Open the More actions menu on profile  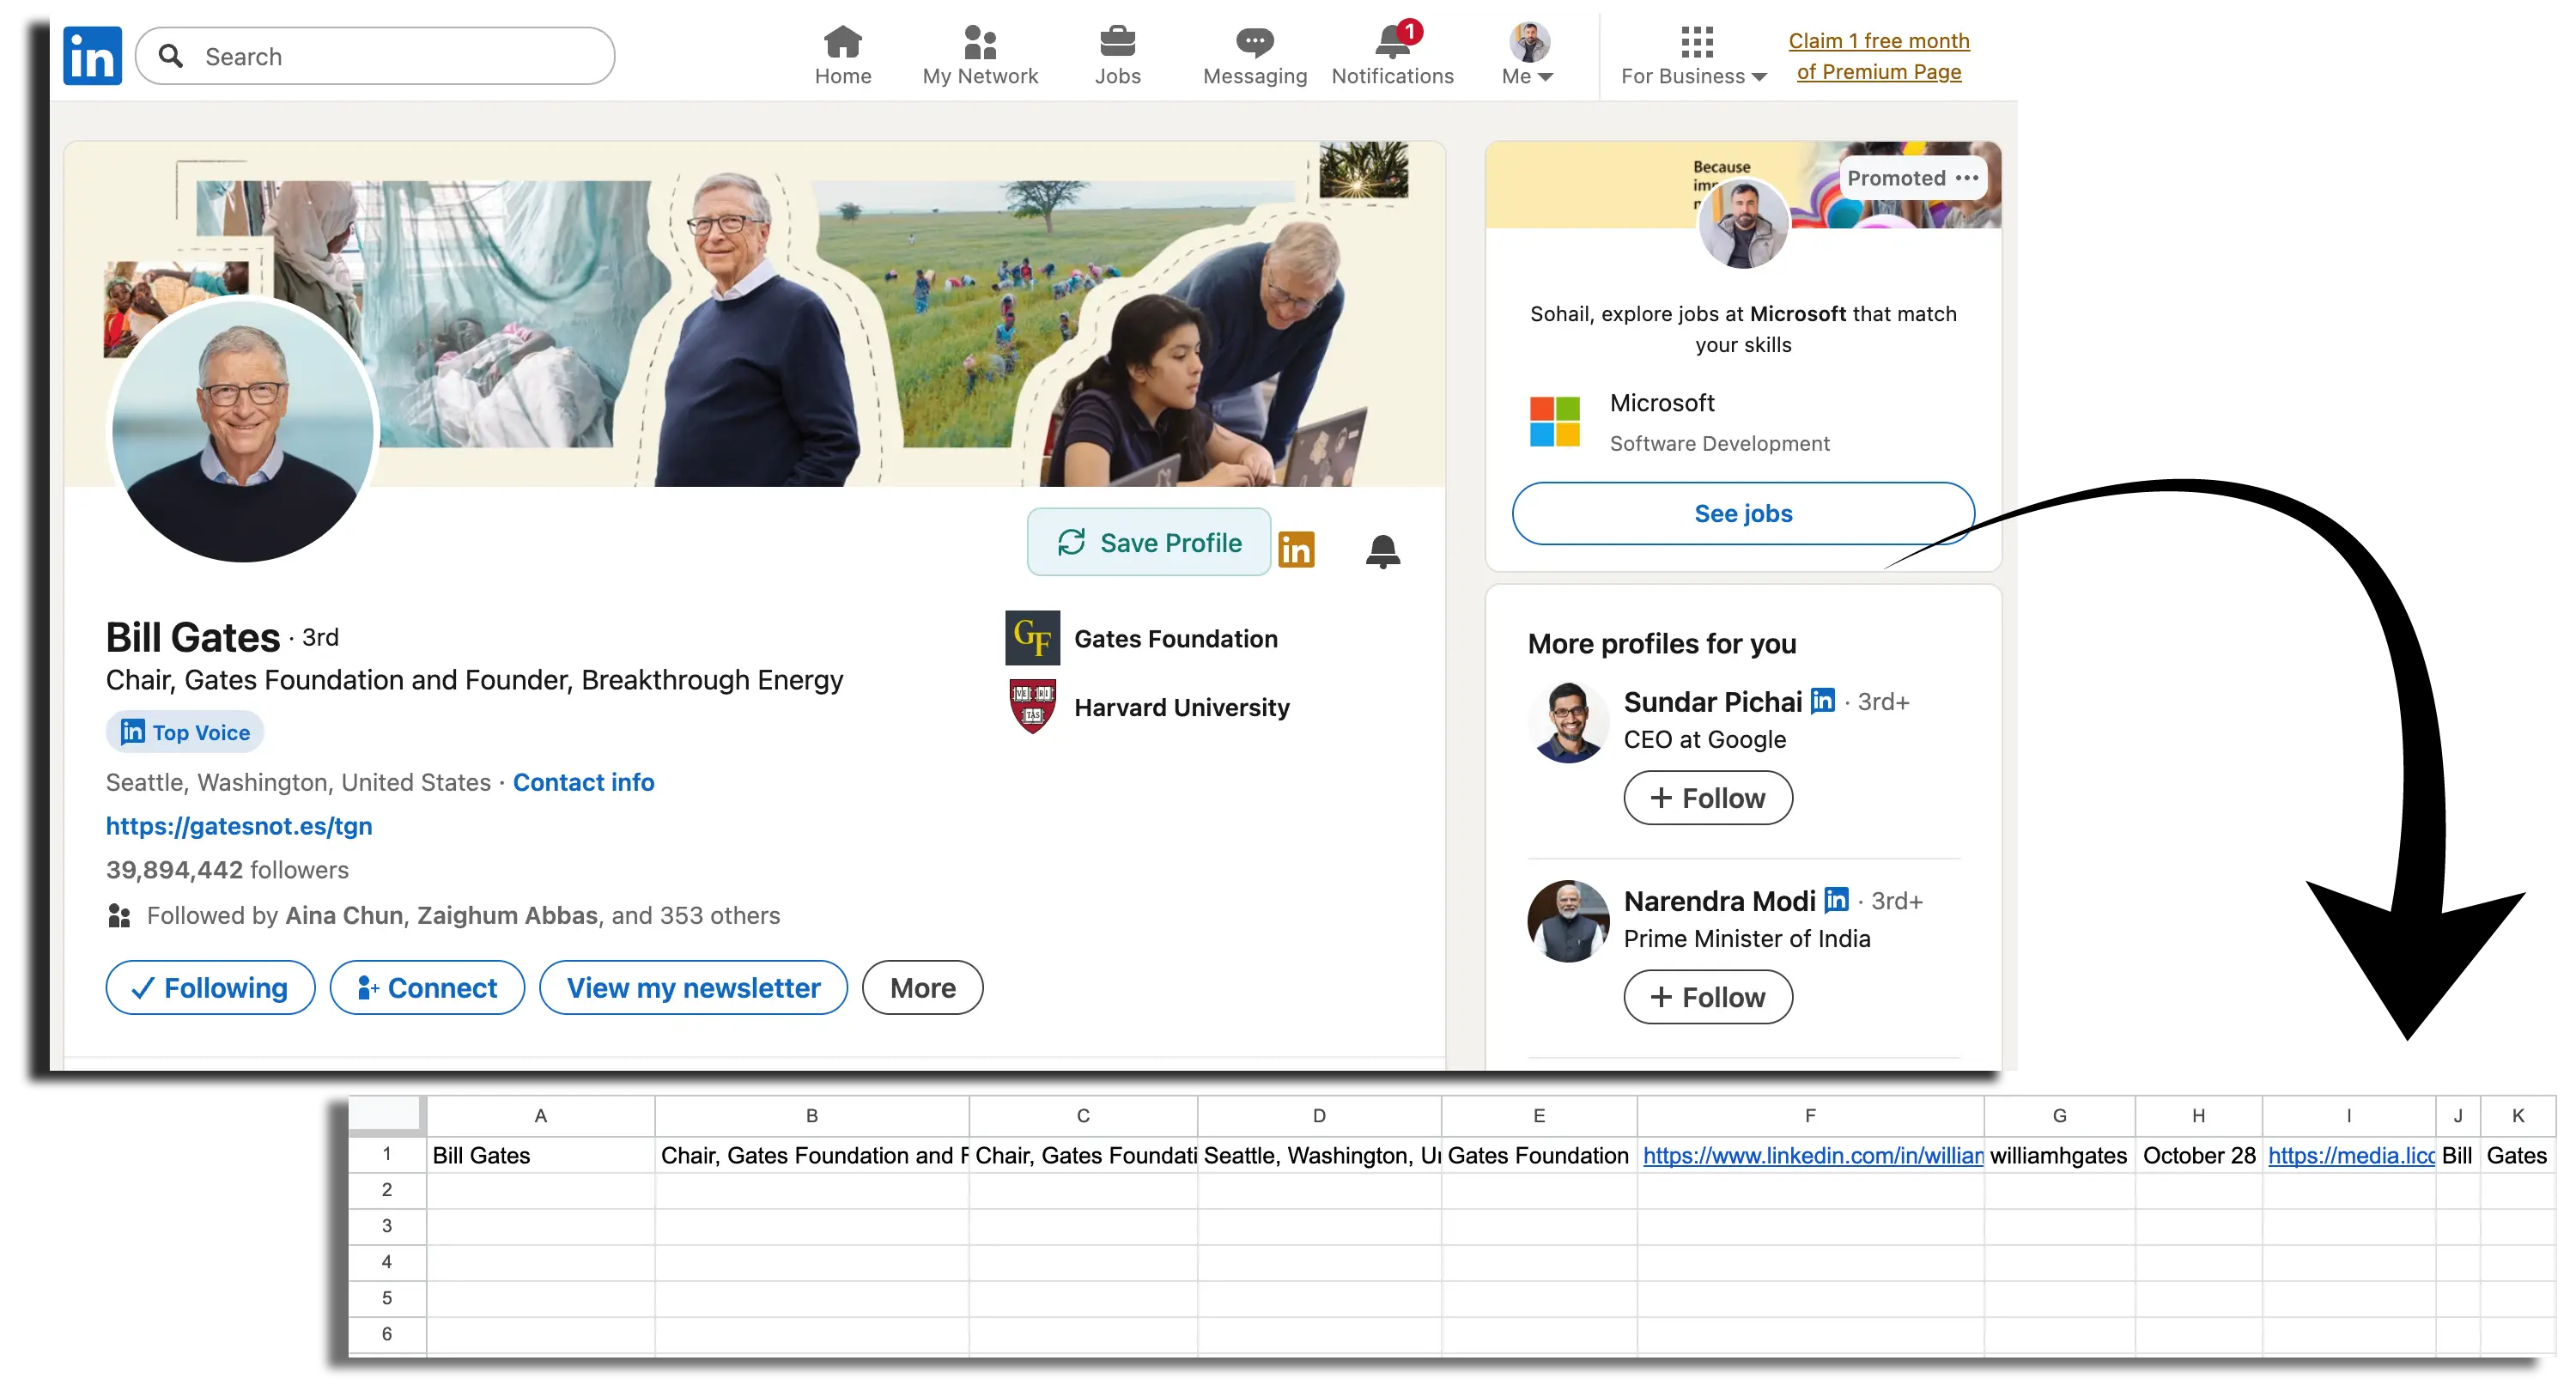point(922,987)
